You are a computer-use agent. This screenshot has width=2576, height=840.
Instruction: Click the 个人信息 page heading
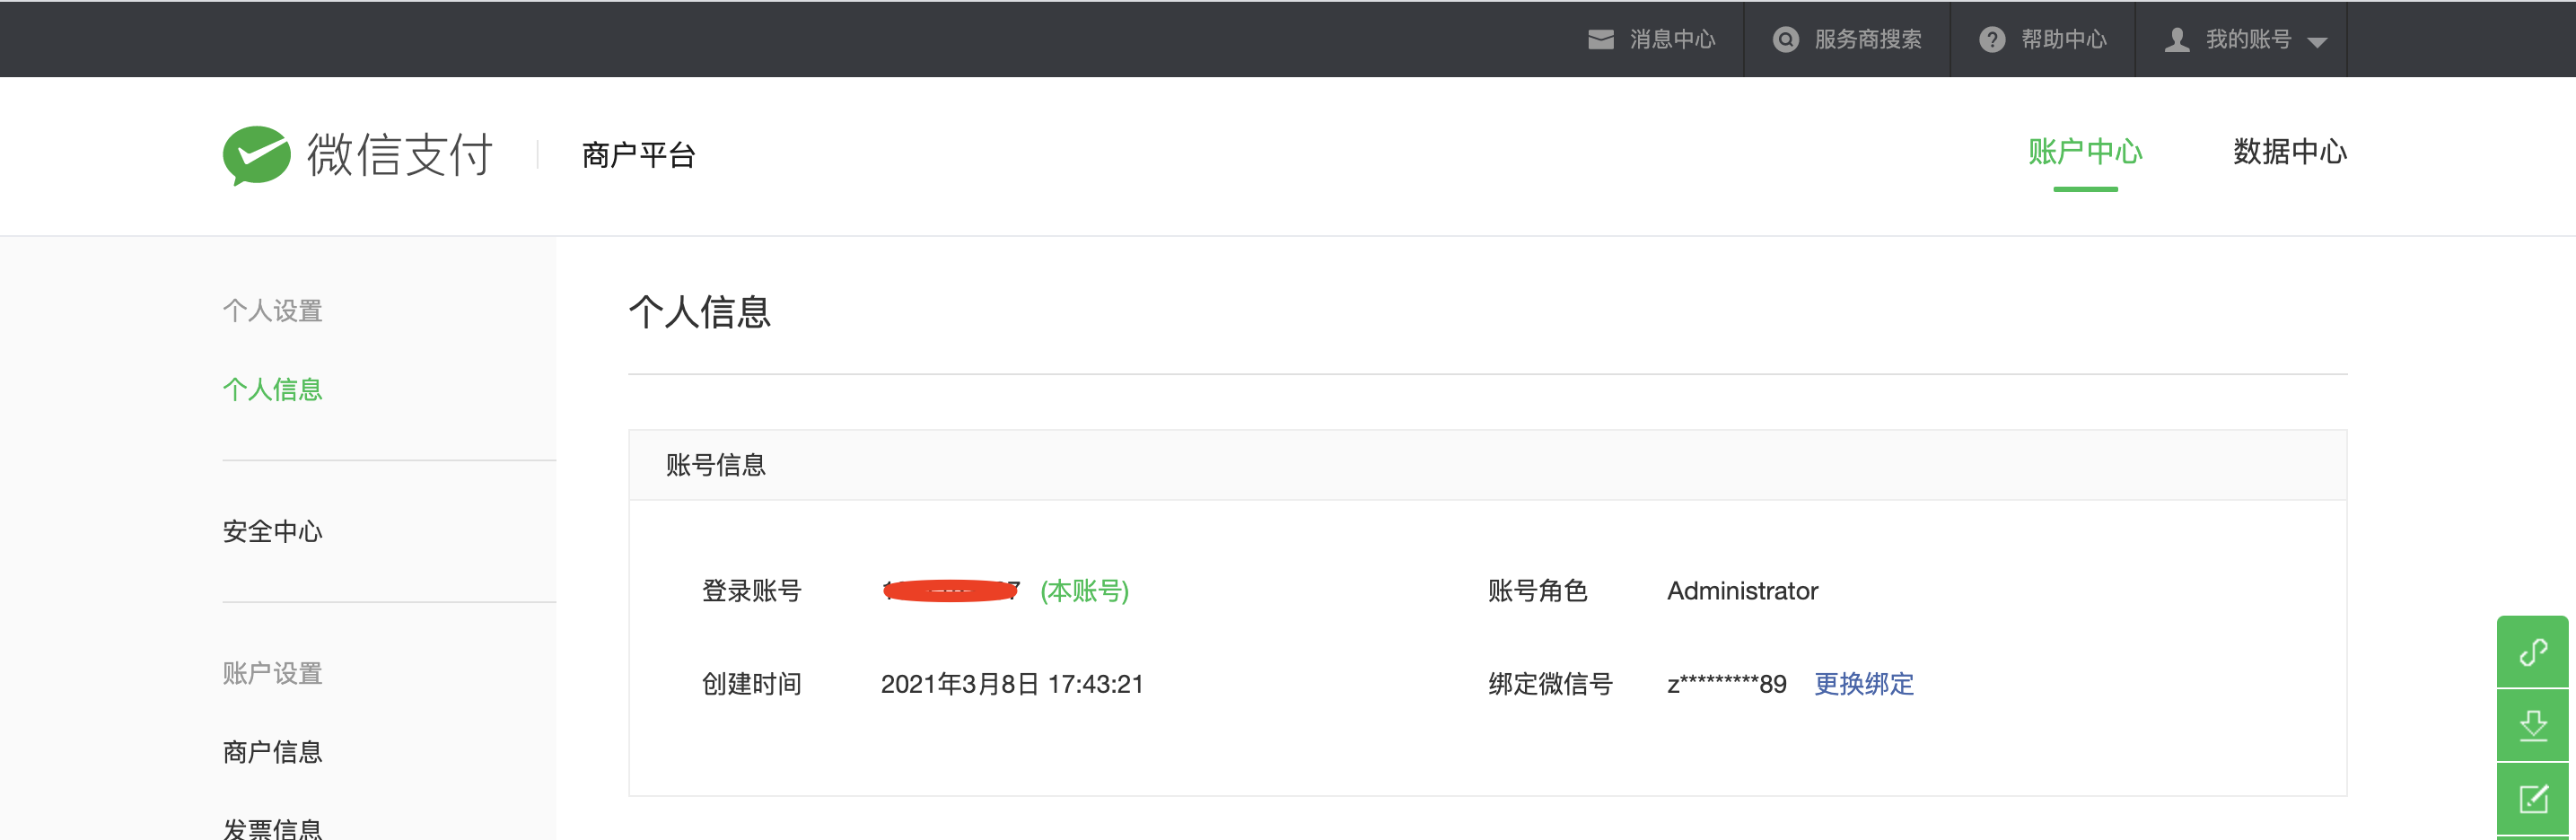(700, 312)
